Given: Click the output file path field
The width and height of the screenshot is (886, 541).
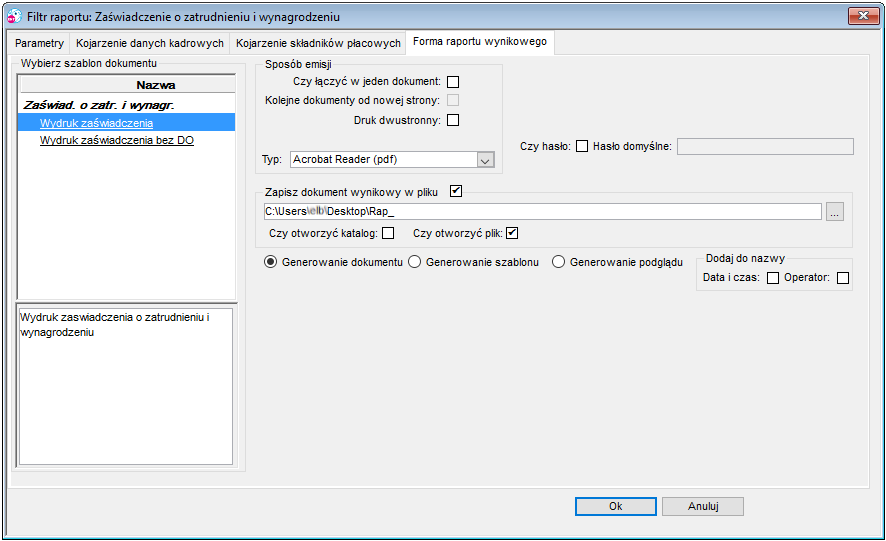Looking at the screenshot, I should pyautogui.click(x=542, y=211).
